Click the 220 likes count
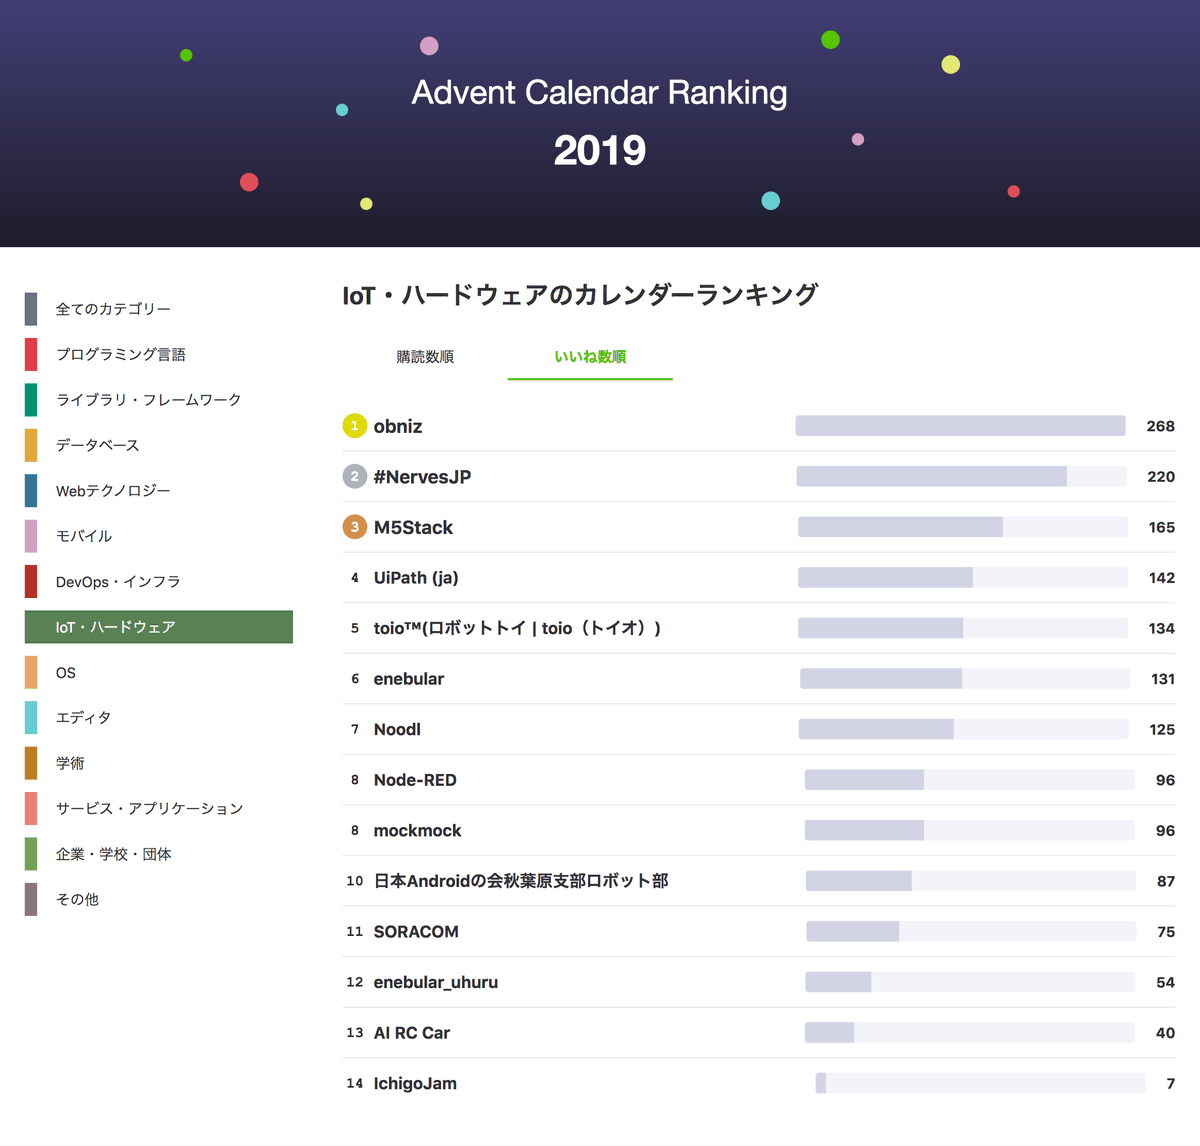The image size is (1200, 1146). pos(1160,477)
